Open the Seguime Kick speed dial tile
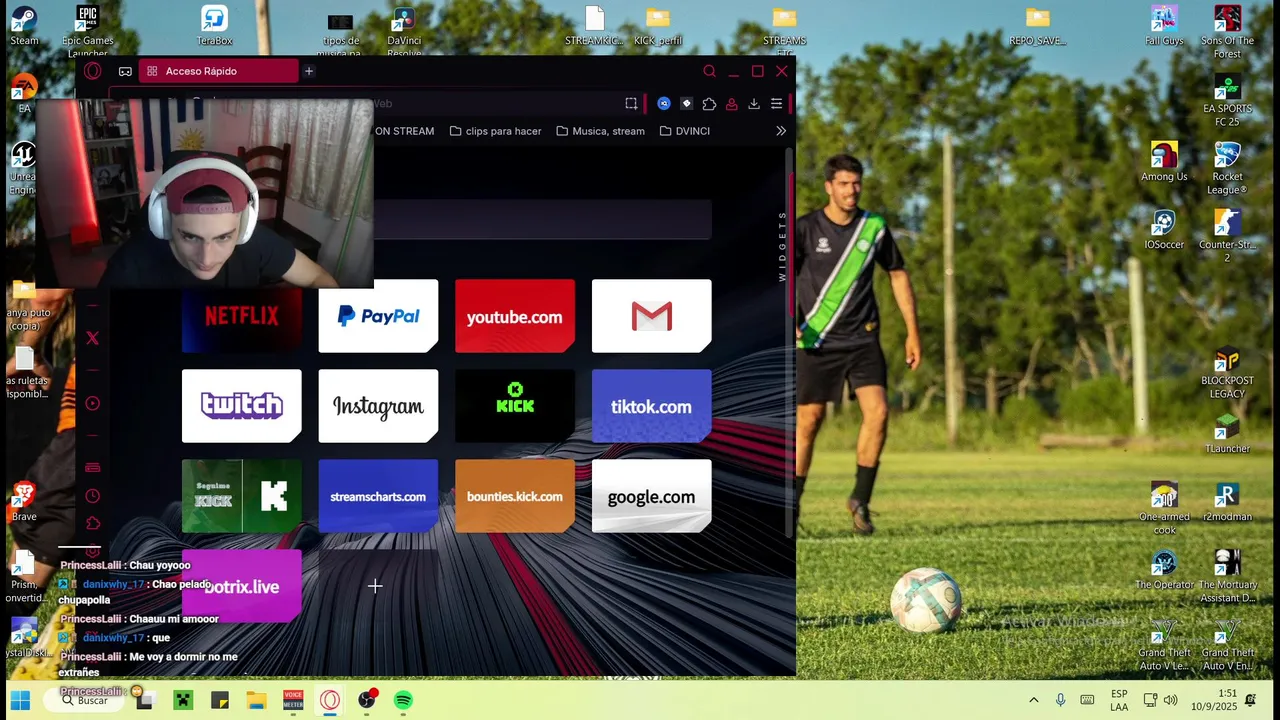The height and width of the screenshot is (720, 1280). [x=242, y=496]
